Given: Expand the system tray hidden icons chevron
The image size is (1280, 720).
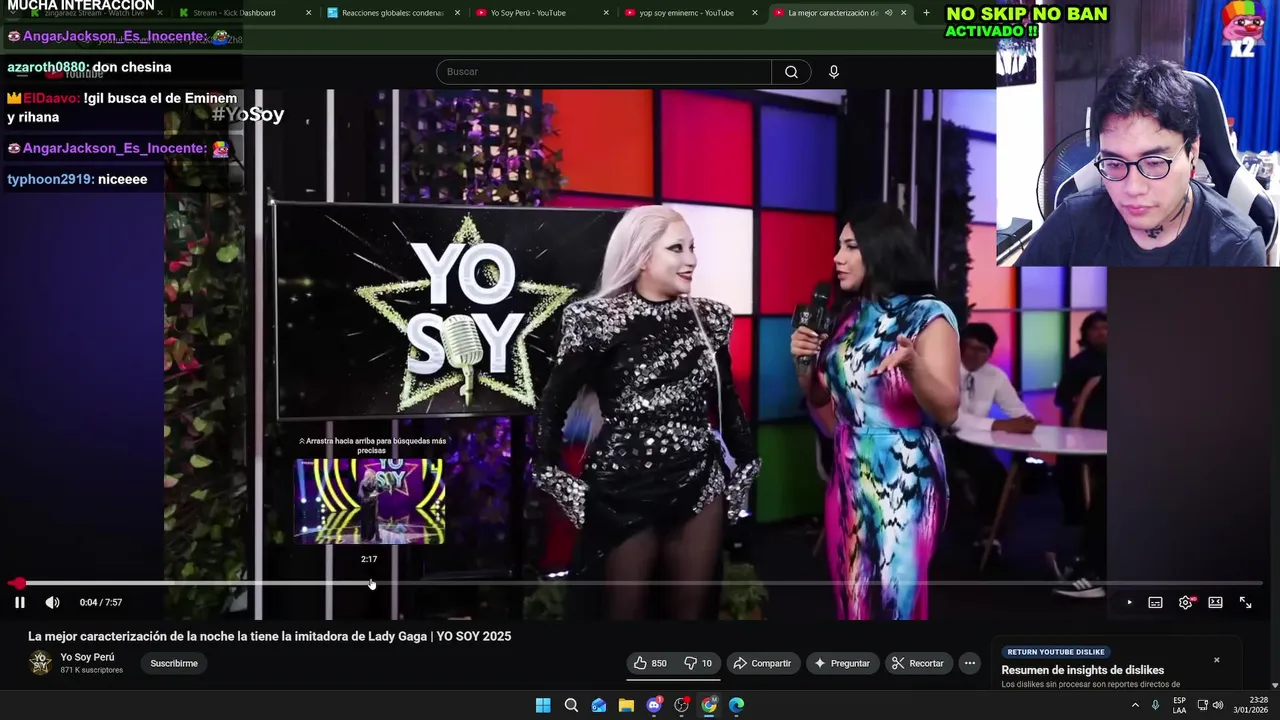Looking at the screenshot, I should tap(1135, 705).
